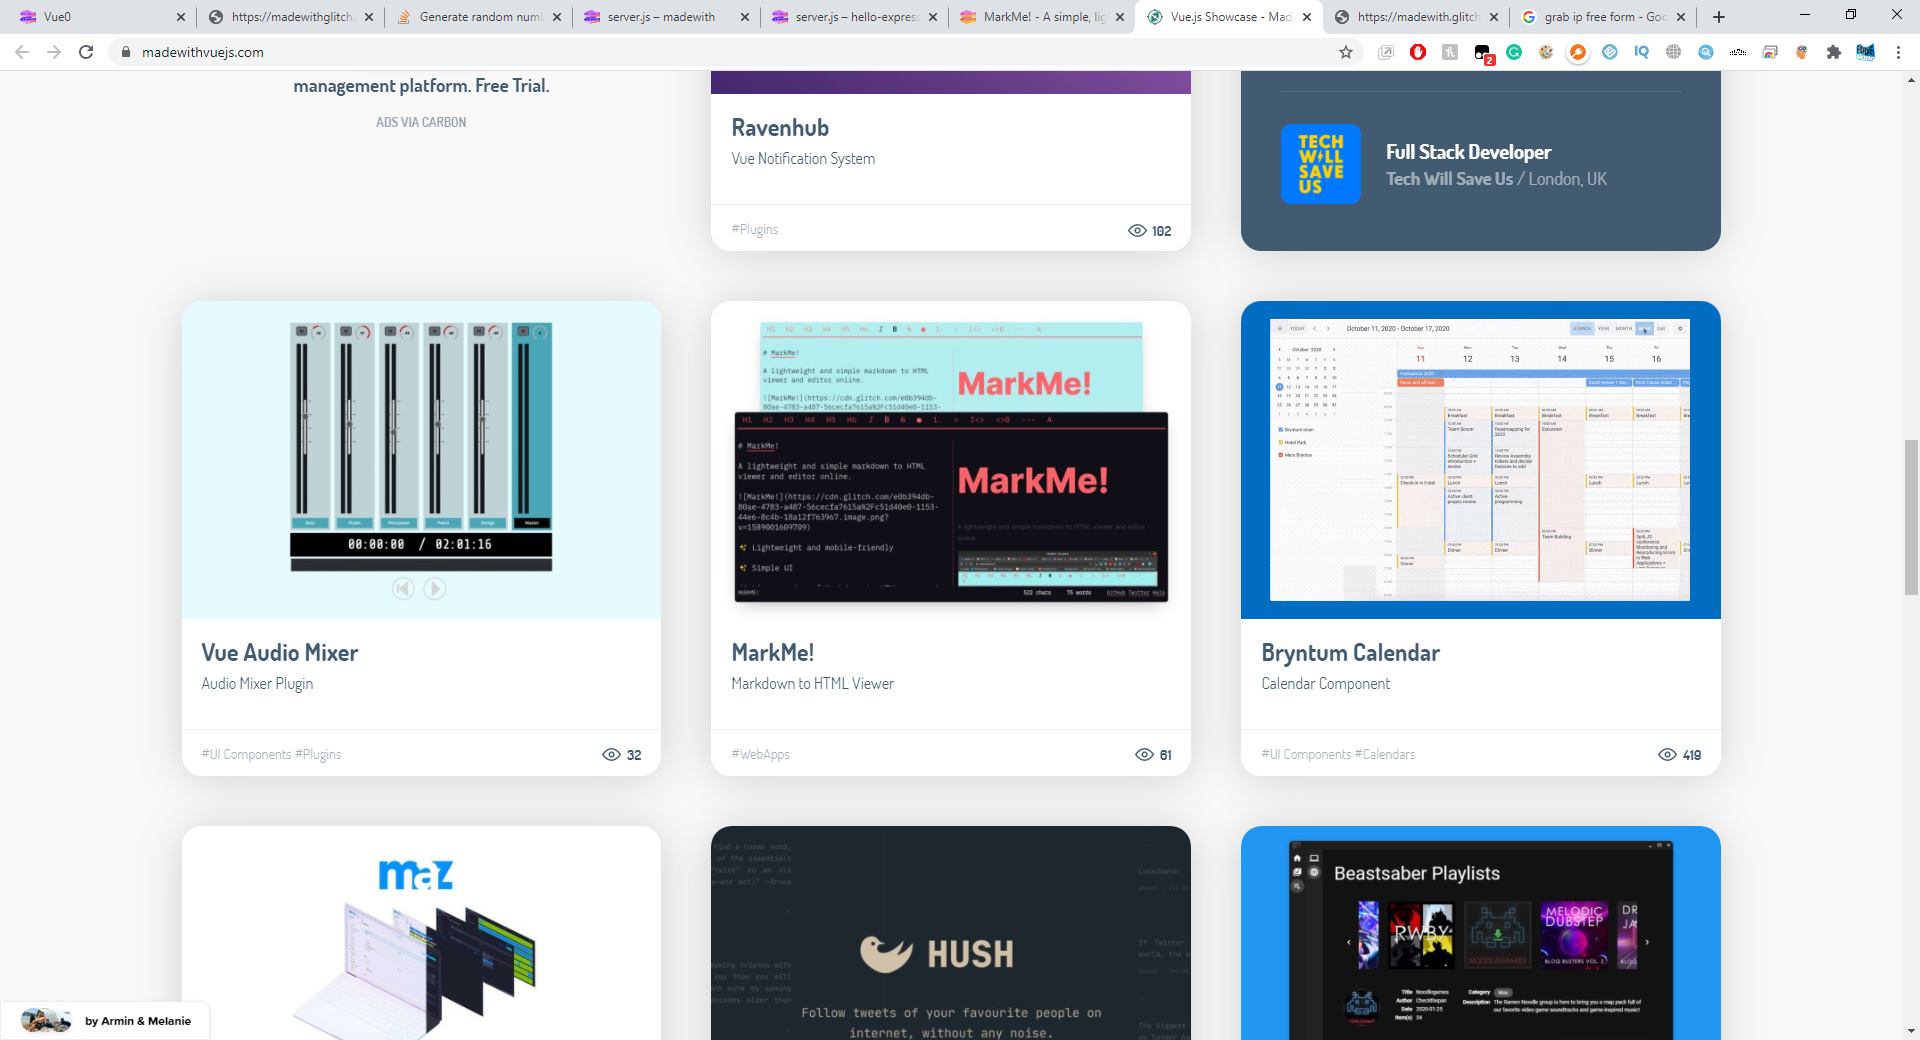Viewport: 1920px width, 1040px height.
Task: Click the 'Markdown to HTML Viewer' description
Action: tap(812, 684)
